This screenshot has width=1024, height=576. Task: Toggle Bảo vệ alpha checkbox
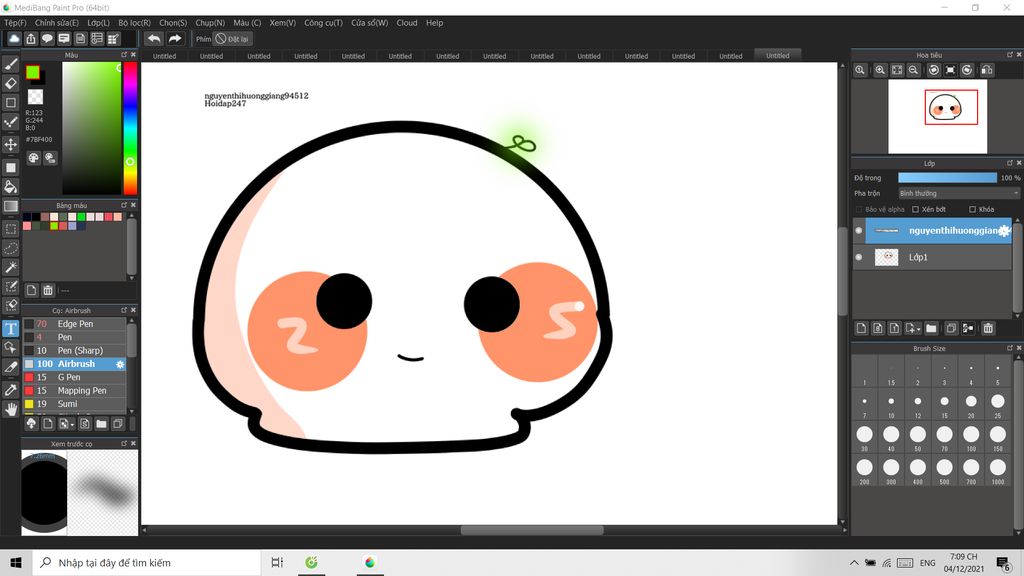click(859, 210)
